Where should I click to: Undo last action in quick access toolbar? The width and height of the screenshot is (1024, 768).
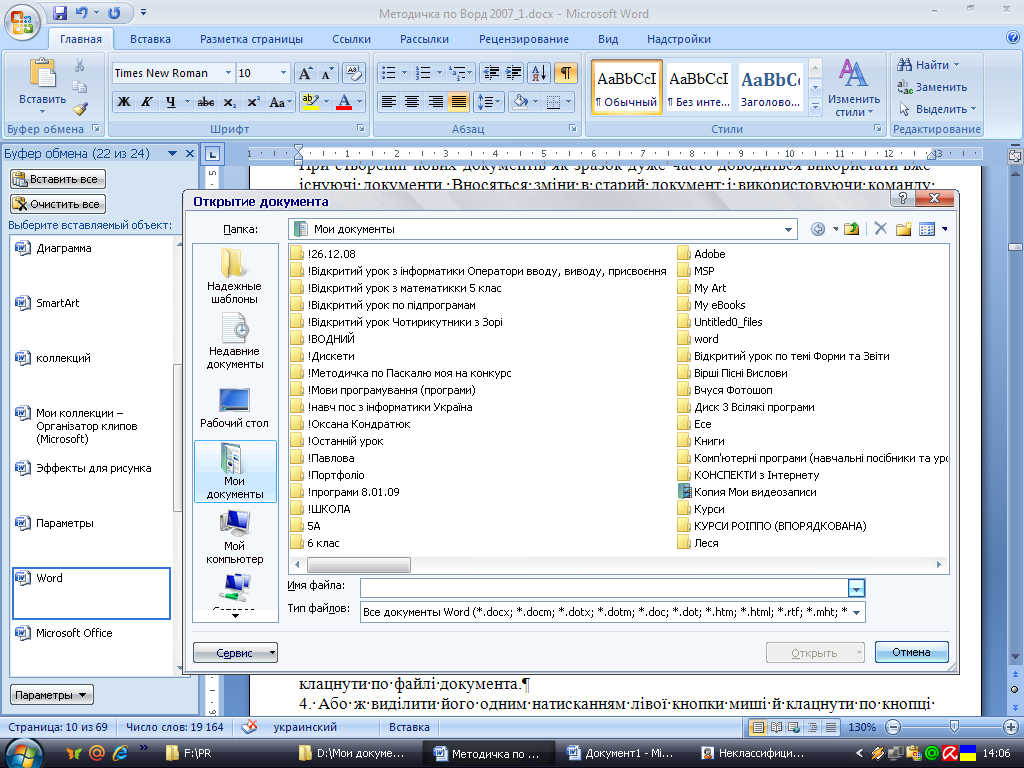click(82, 12)
